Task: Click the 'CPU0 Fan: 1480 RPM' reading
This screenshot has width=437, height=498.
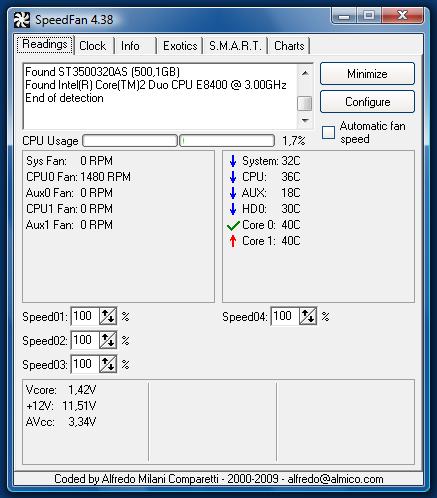Action: click(78, 177)
